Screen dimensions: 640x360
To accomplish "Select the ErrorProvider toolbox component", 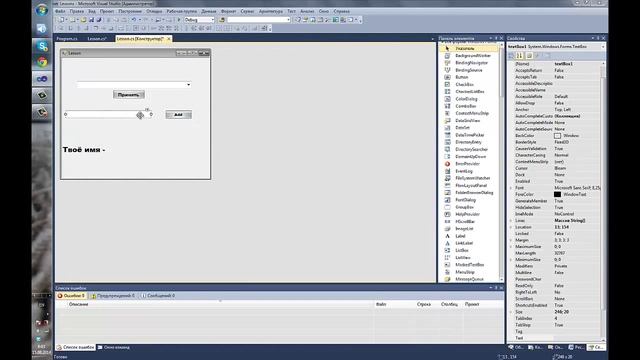I will tap(469, 164).
